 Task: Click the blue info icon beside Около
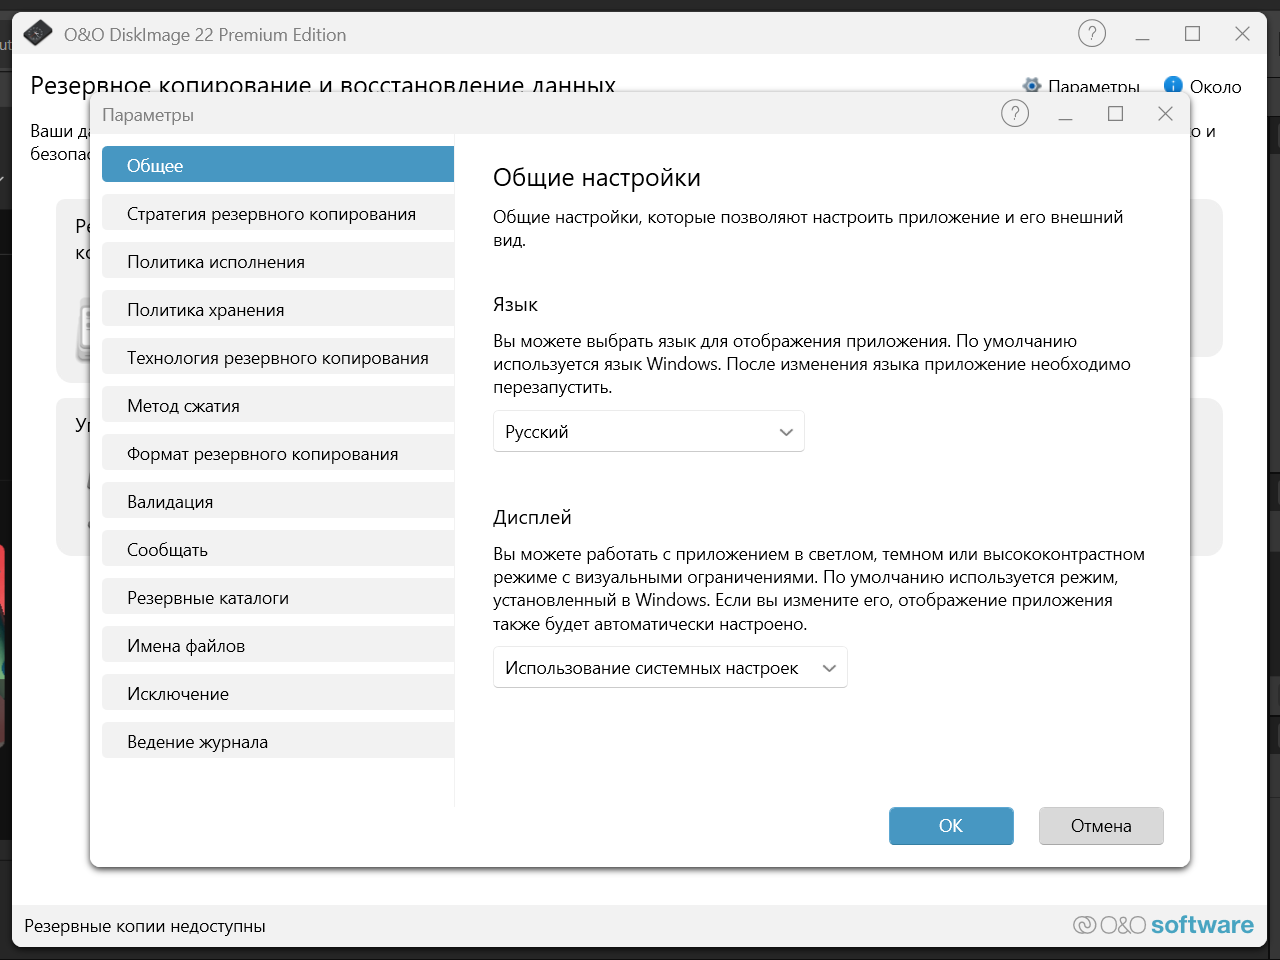click(1173, 86)
